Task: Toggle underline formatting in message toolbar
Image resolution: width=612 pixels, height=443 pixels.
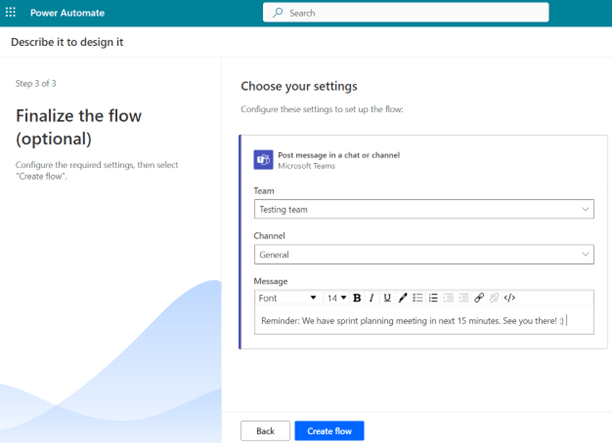Action: coord(387,298)
